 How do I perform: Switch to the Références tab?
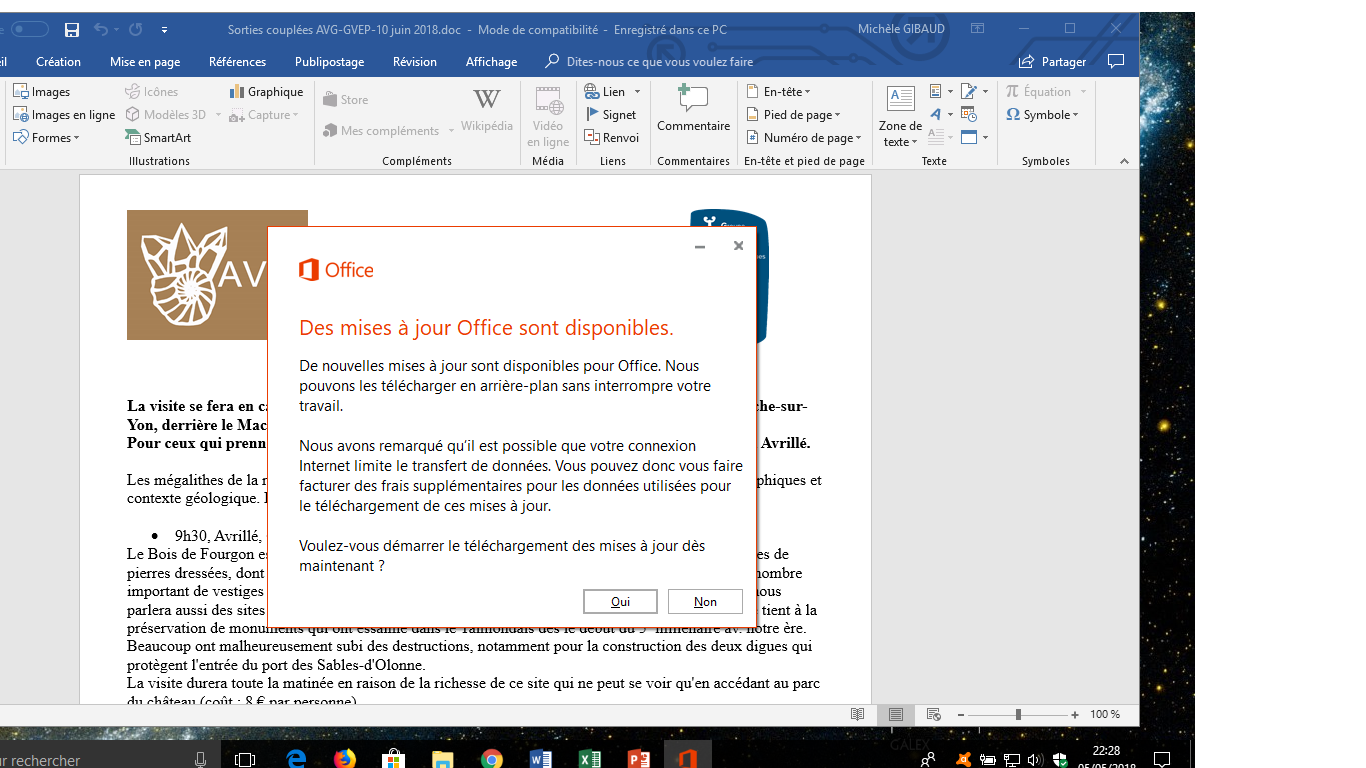(x=237, y=62)
